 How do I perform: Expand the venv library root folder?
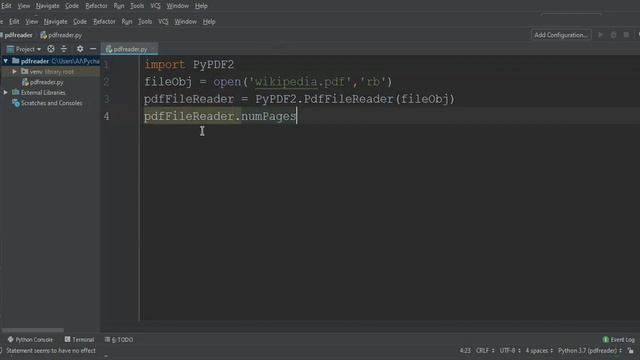tap(15, 71)
